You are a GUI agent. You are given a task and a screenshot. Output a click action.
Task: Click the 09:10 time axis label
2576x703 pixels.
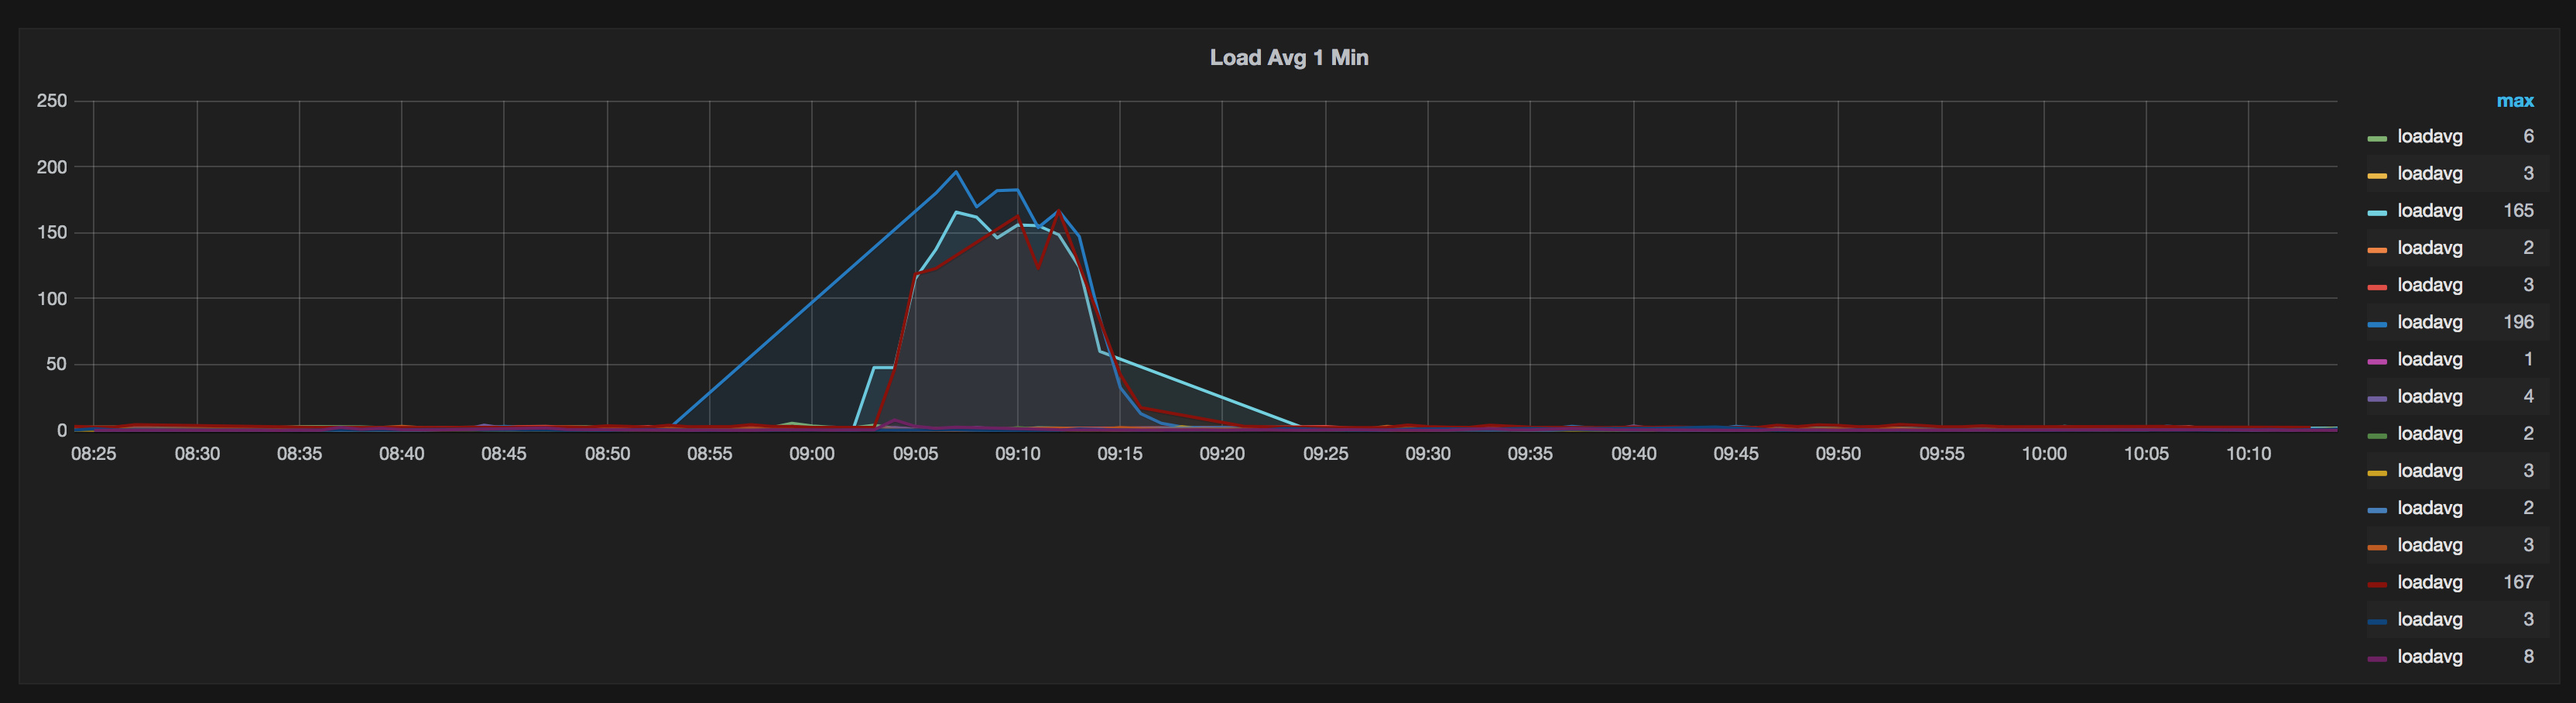[1018, 454]
